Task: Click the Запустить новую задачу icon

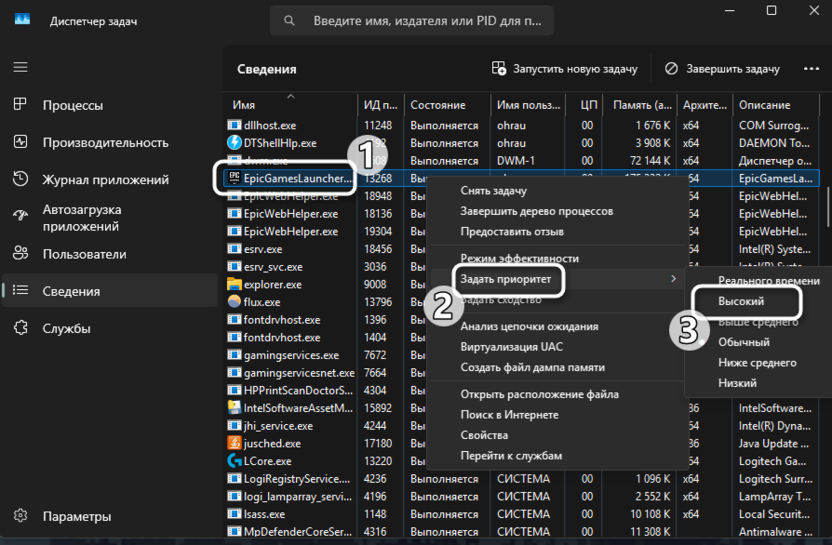Action: (x=499, y=68)
